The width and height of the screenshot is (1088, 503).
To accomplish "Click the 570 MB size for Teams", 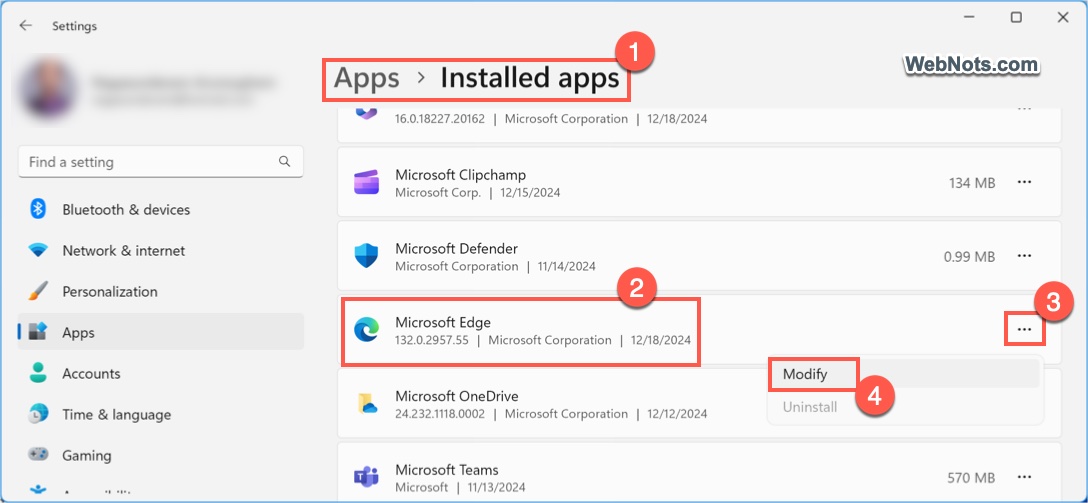I will click(x=971, y=477).
